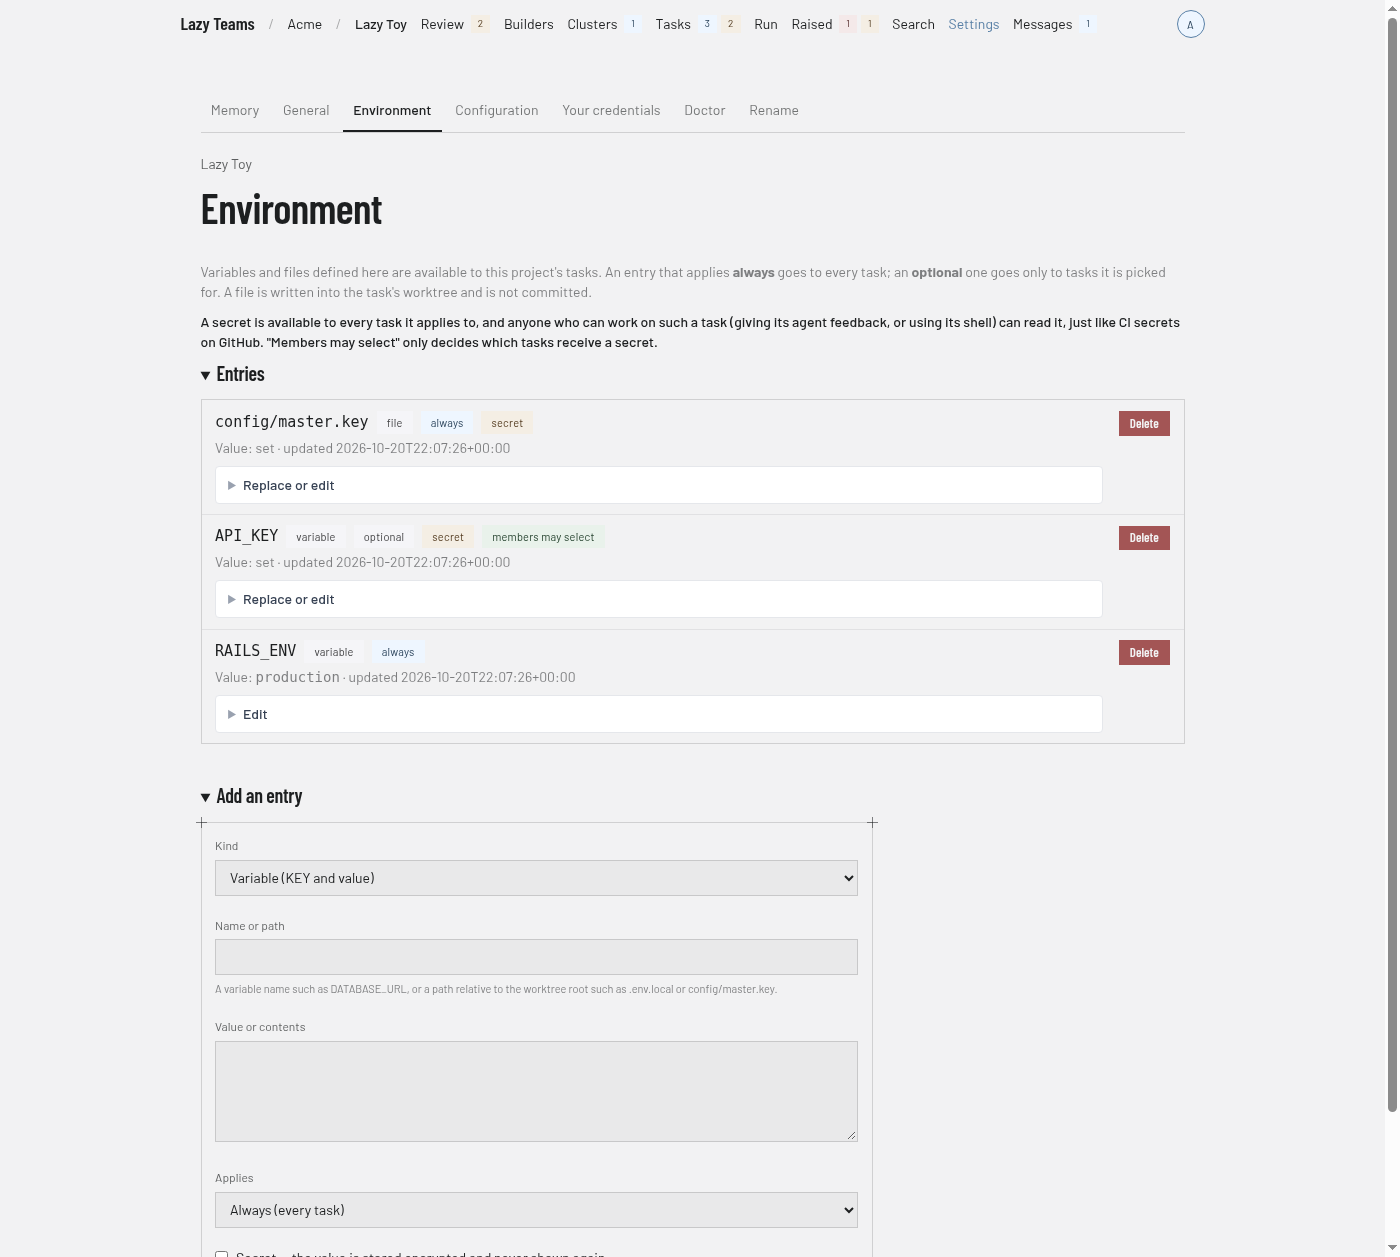Open Messages in top navigation

click(1042, 24)
